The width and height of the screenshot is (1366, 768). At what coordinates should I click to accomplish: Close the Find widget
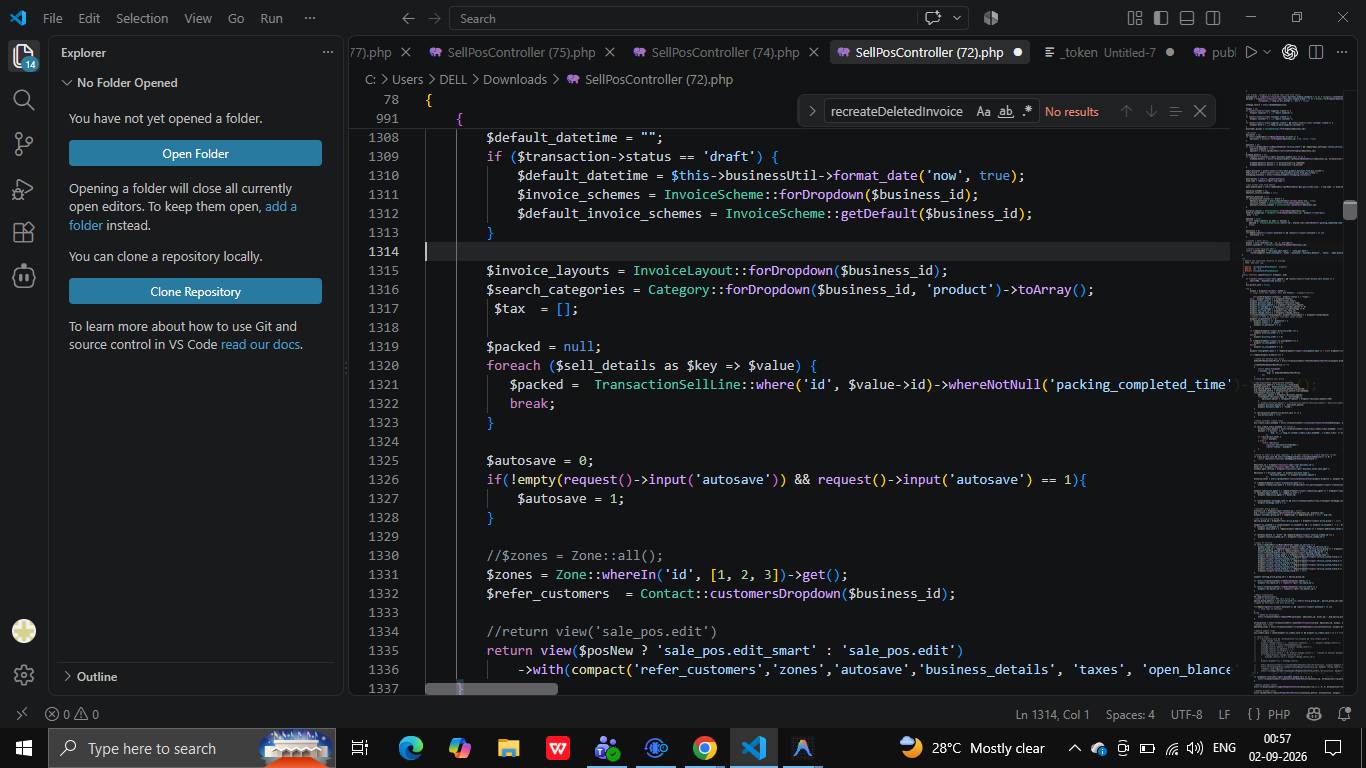pos(1200,111)
